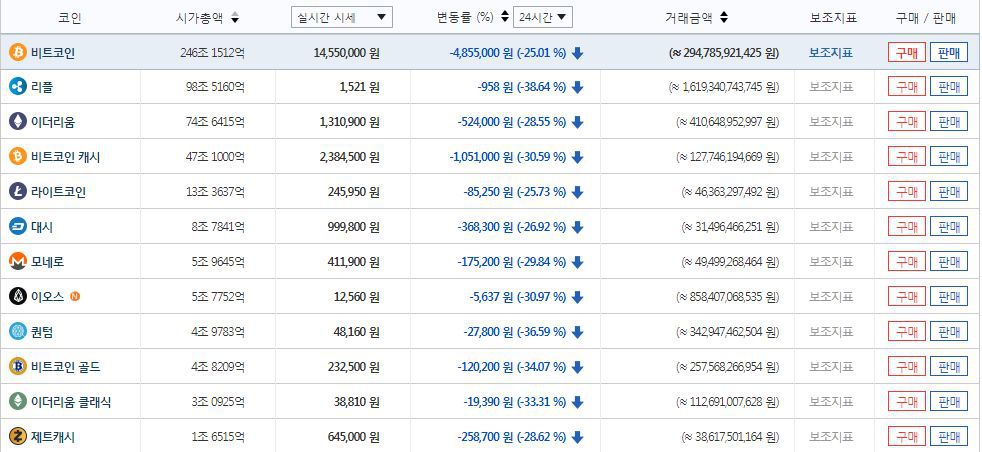Click the blue down arrow in 퀀텀 row
This screenshot has width=982, height=452.
[x=577, y=332]
